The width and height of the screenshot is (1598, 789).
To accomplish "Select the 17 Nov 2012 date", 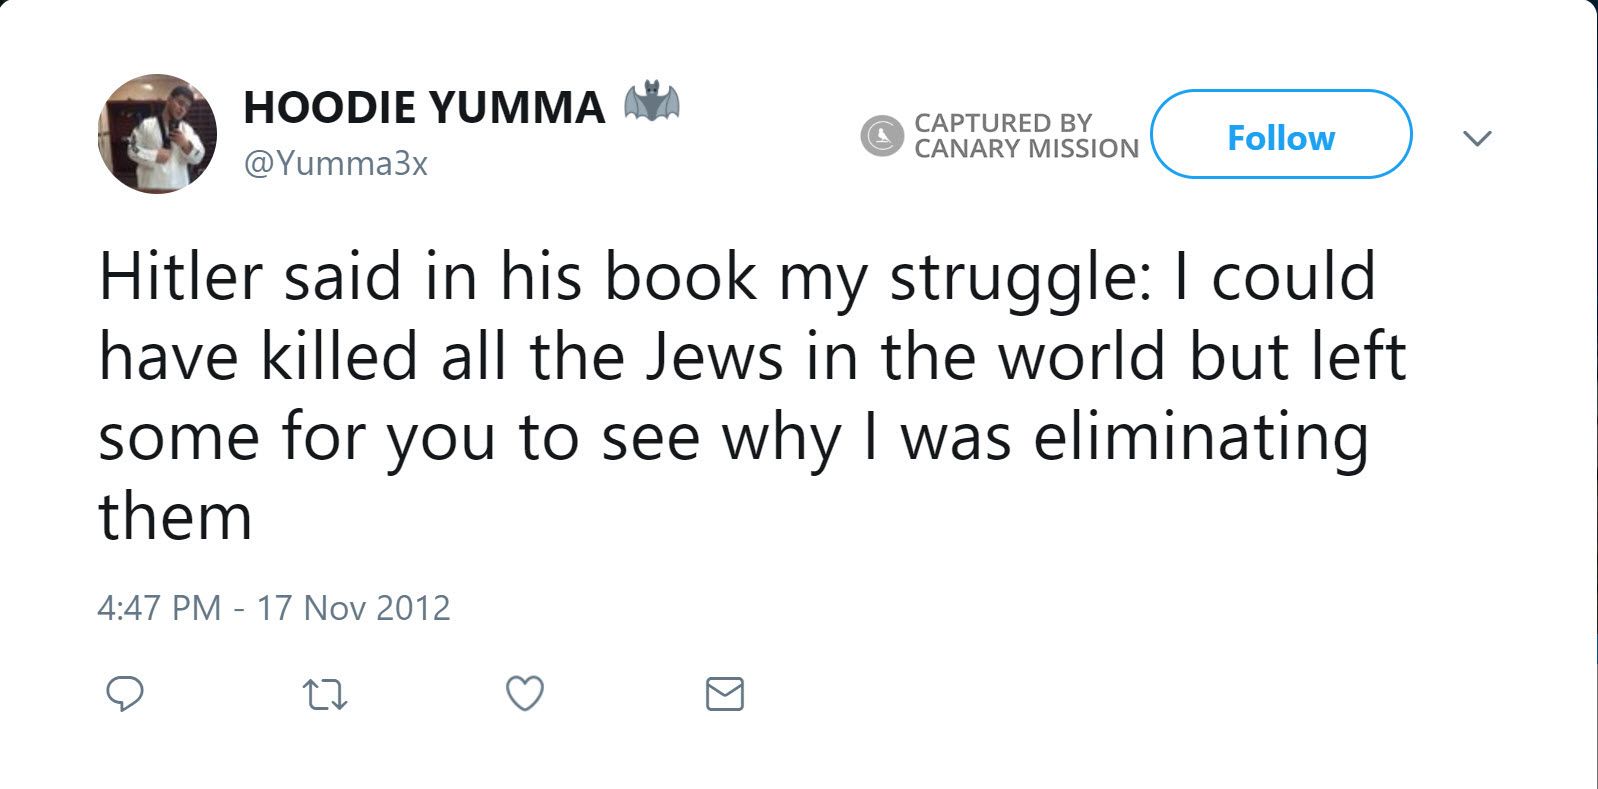I will coord(354,607).
